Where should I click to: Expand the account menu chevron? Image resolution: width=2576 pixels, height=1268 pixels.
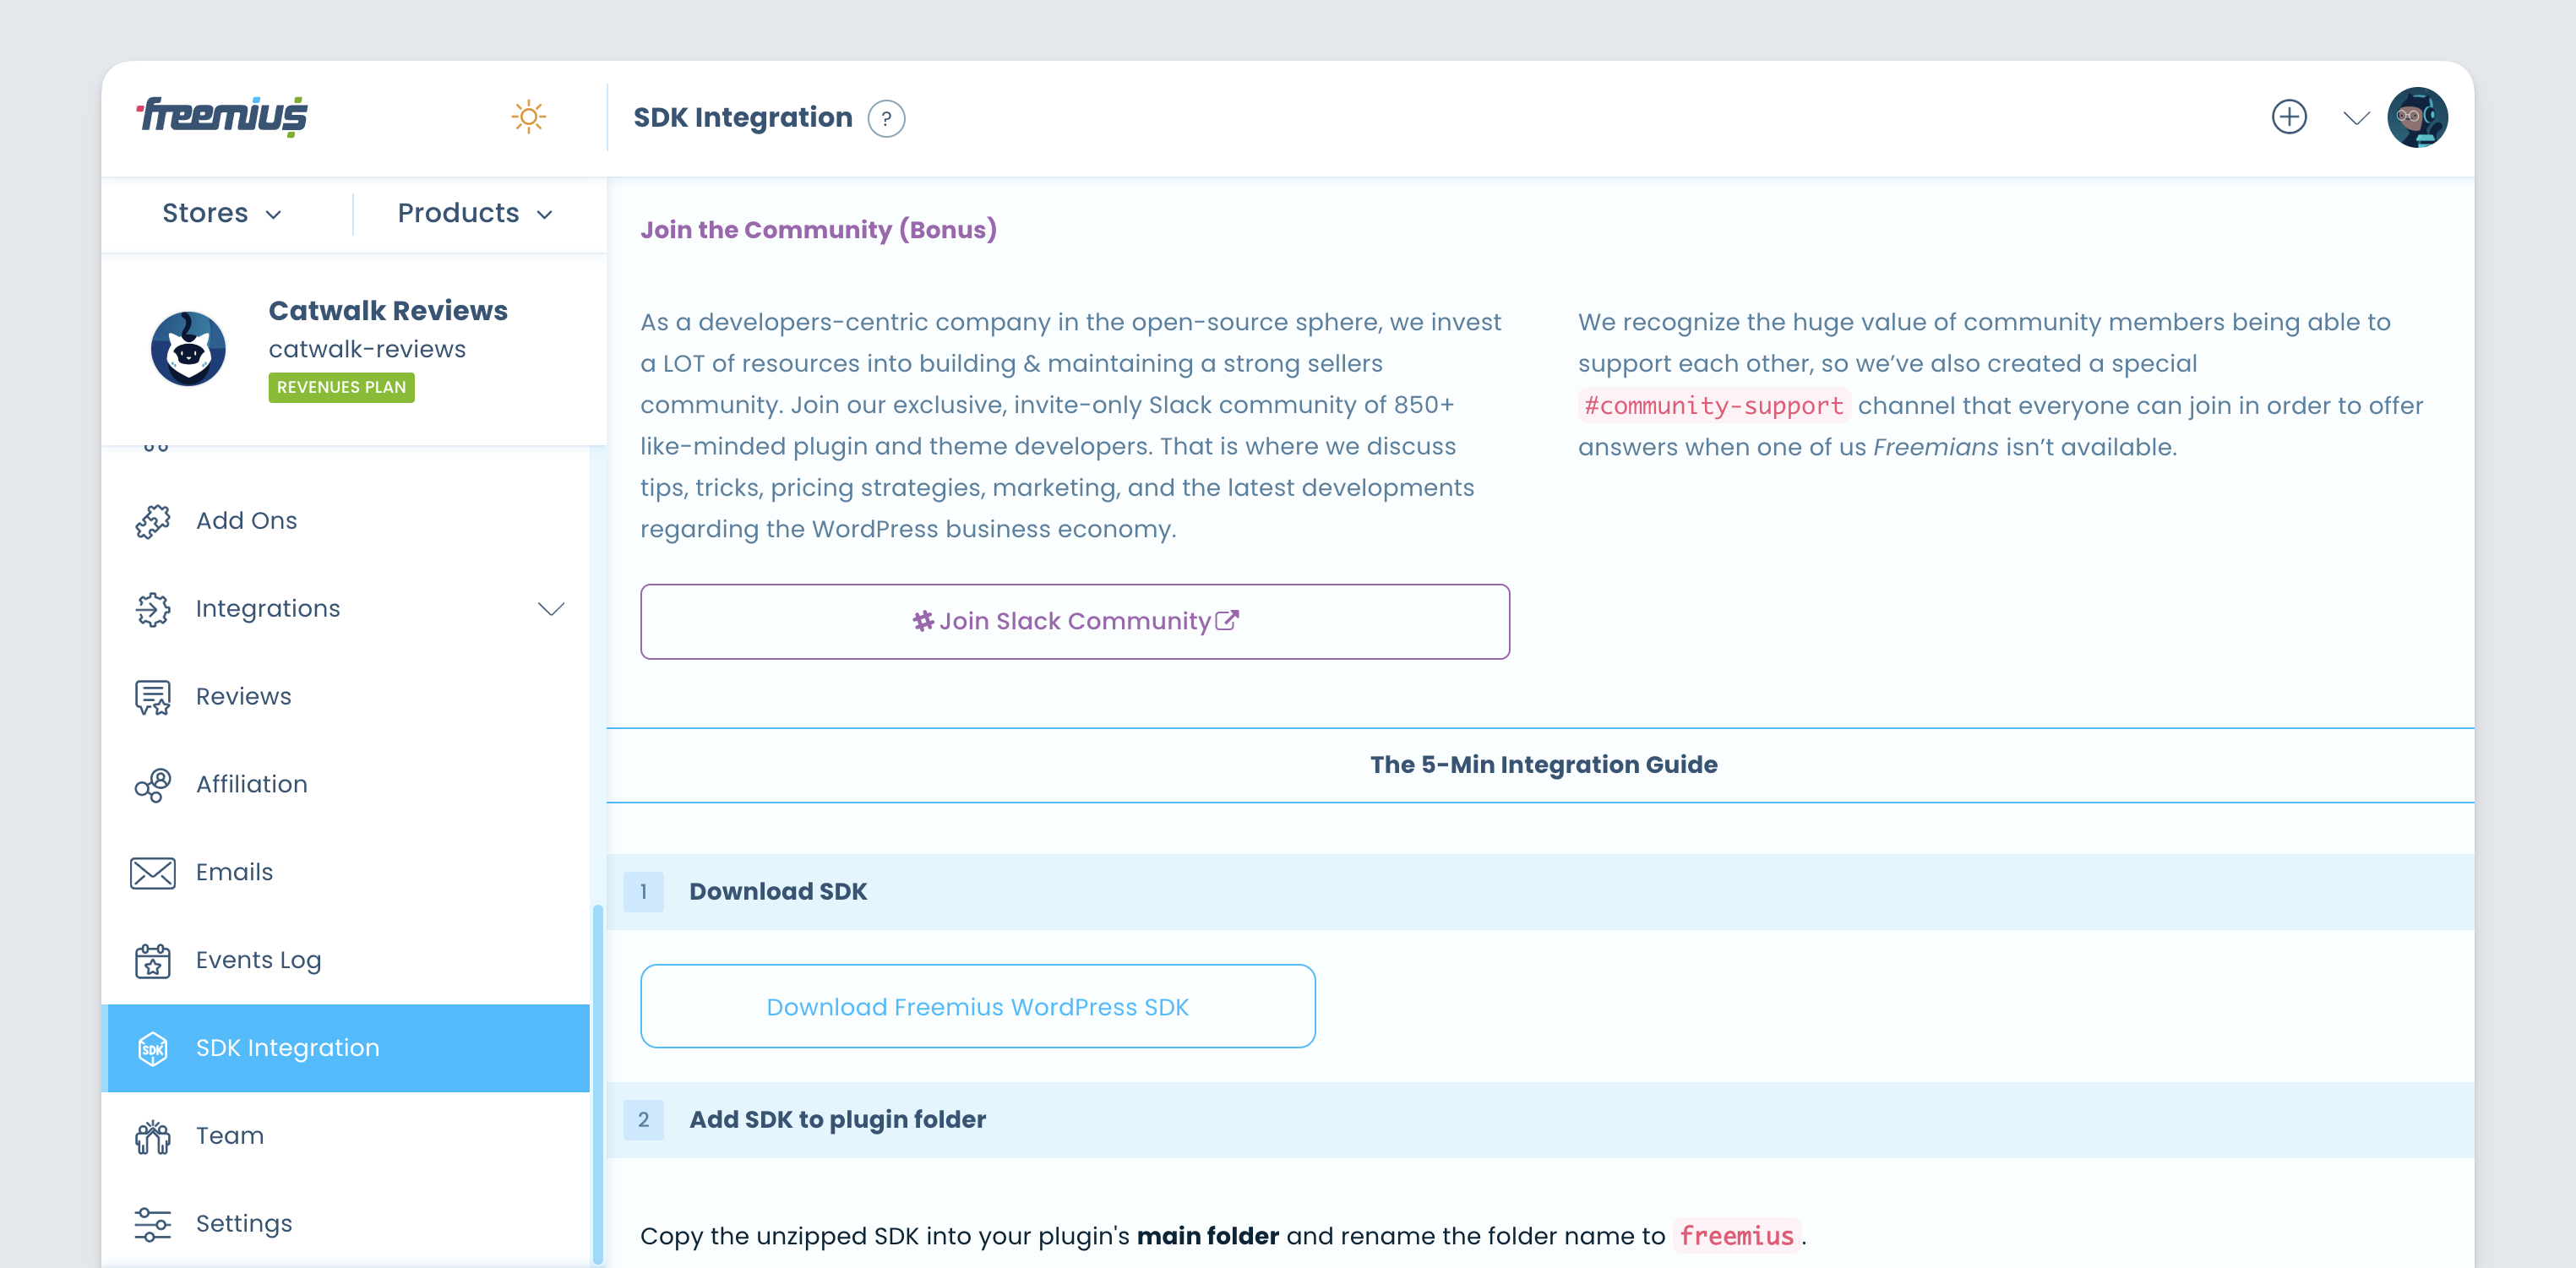(2356, 118)
